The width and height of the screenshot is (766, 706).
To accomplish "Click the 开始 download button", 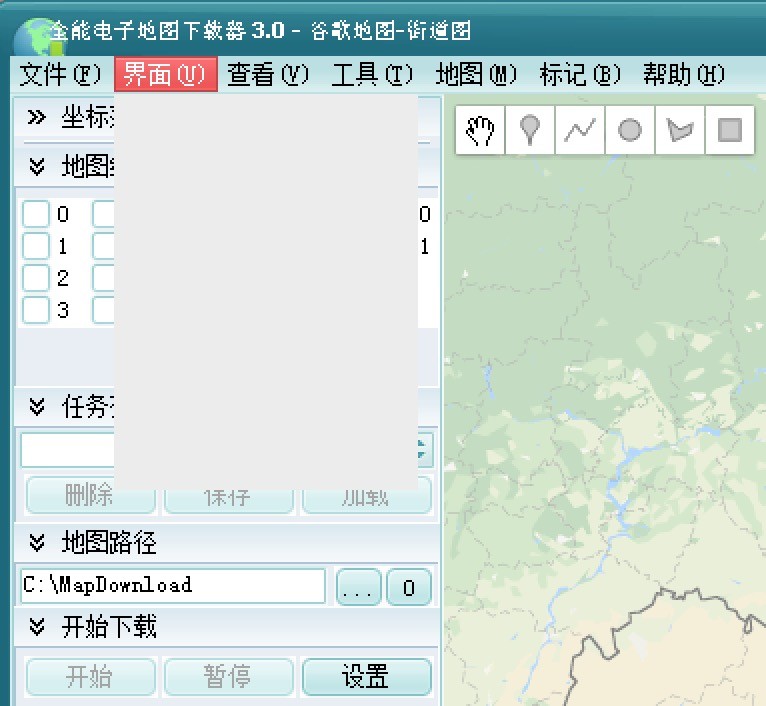I will click(91, 677).
